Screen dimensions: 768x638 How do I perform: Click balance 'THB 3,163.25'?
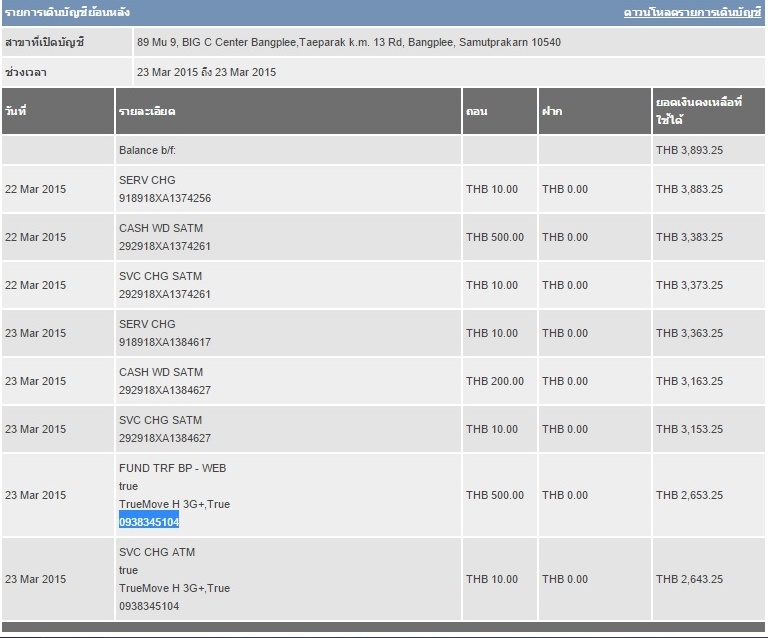point(689,381)
